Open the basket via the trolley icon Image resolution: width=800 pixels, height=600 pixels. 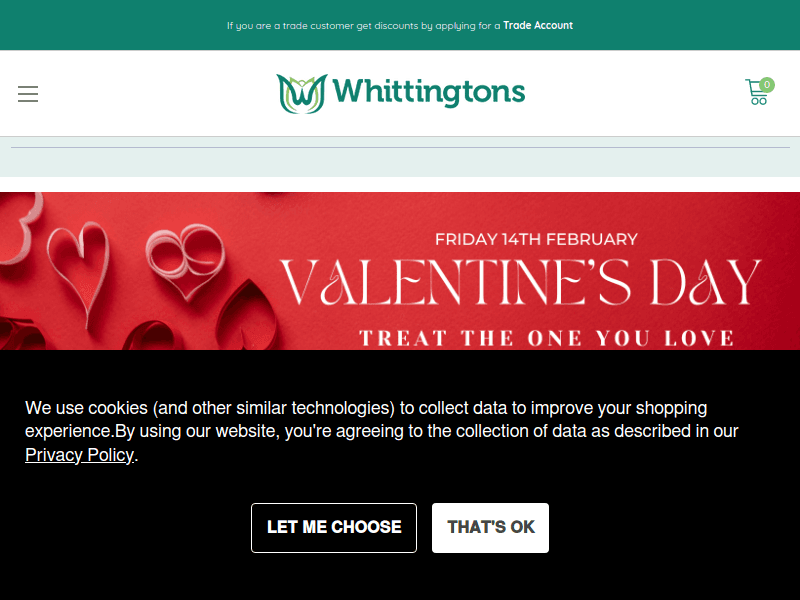[x=758, y=93]
